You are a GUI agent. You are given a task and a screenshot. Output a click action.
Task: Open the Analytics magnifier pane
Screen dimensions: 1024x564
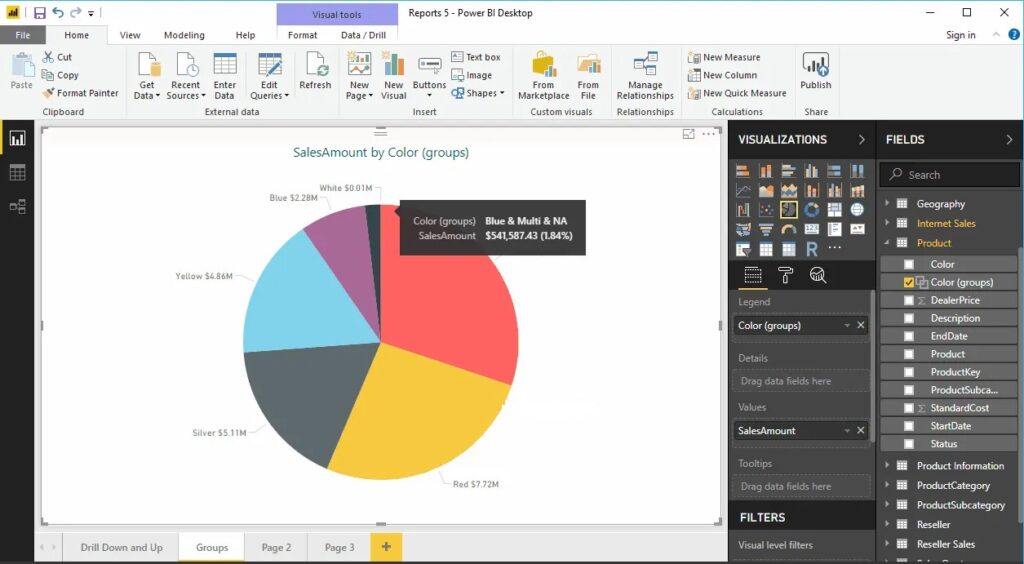tap(818, 275)
